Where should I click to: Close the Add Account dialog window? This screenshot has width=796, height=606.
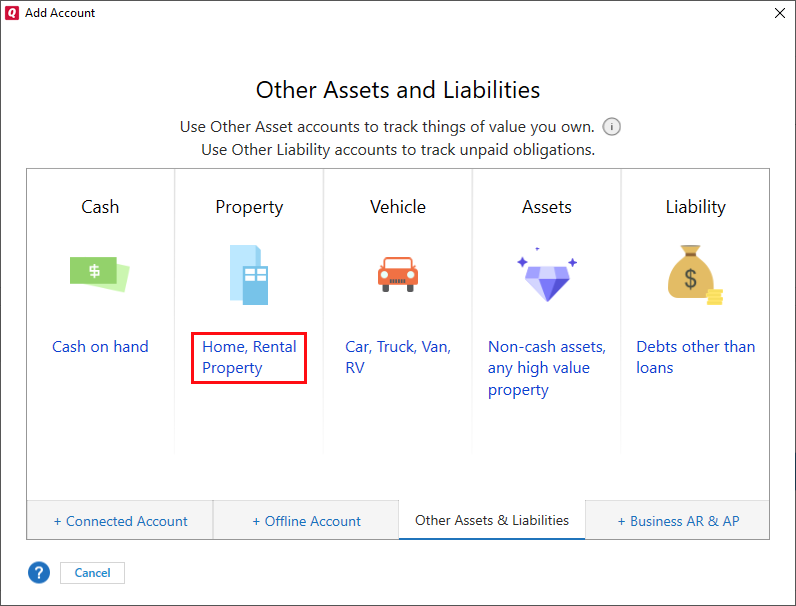(x=780, y=13)
